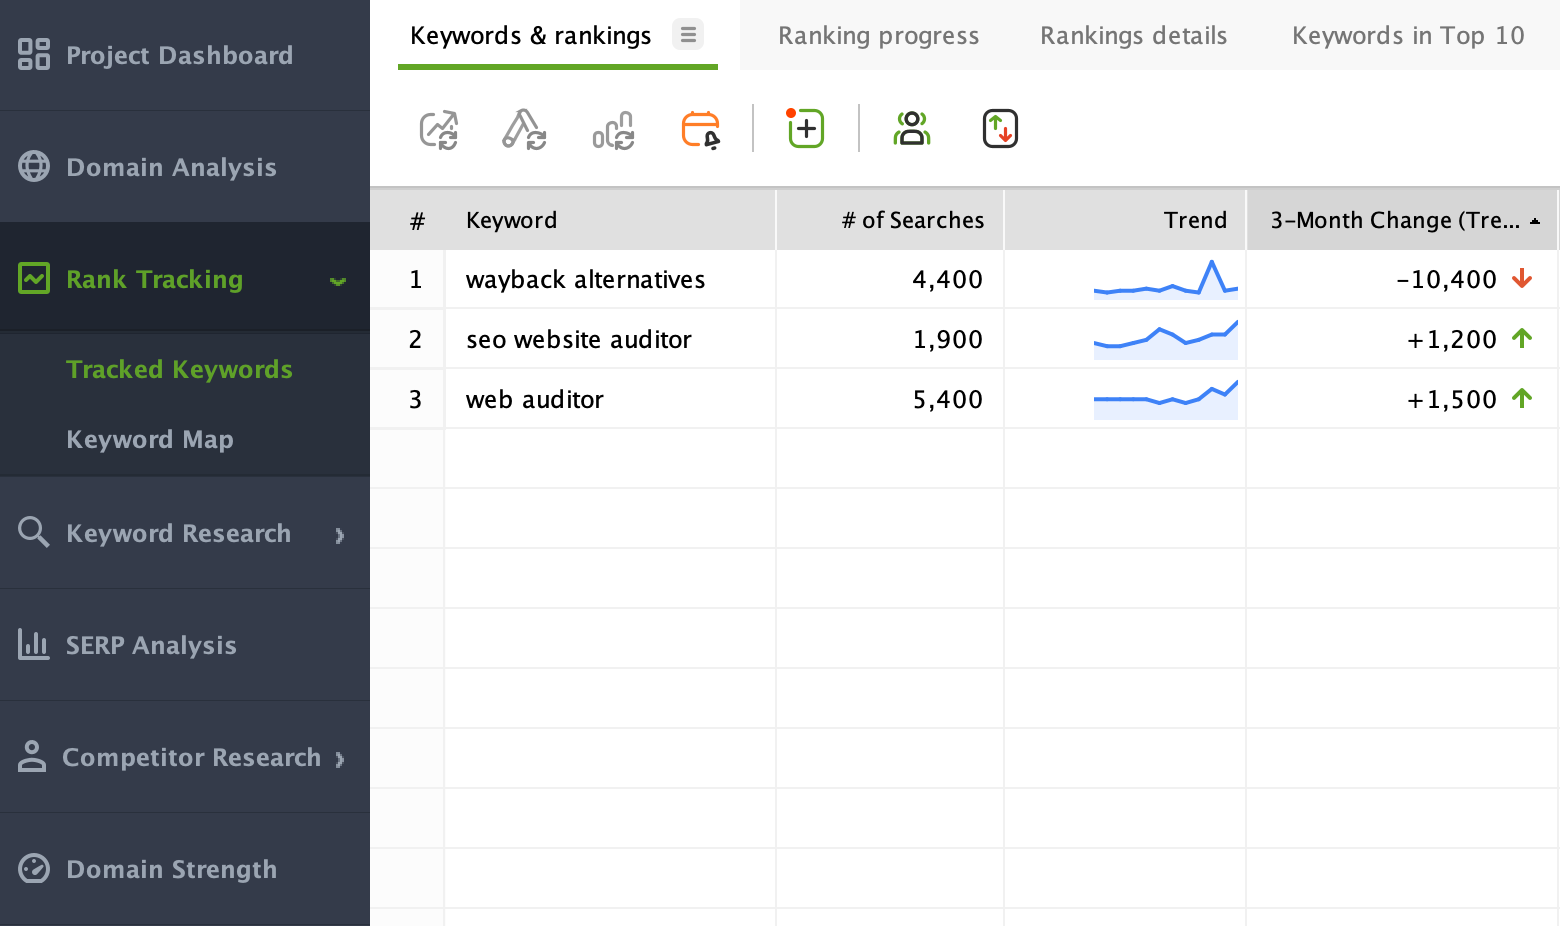Viewport: 1560px width, 926px height.
Task: Click the Competitor Research person icon
Action: click(x=32, y=756)
